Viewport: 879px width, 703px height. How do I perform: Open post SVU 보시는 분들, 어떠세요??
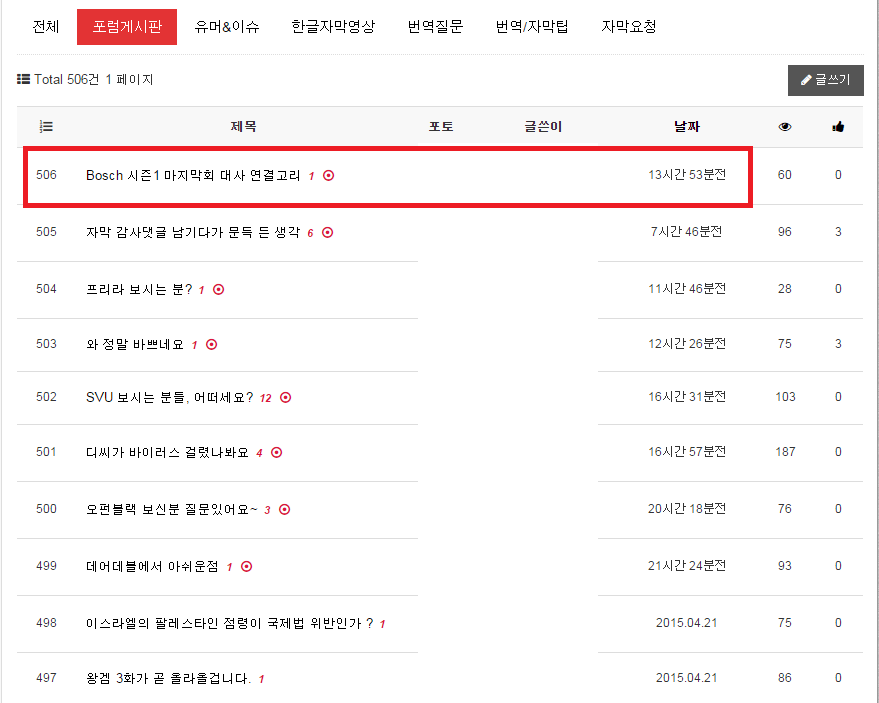[169, 397]
